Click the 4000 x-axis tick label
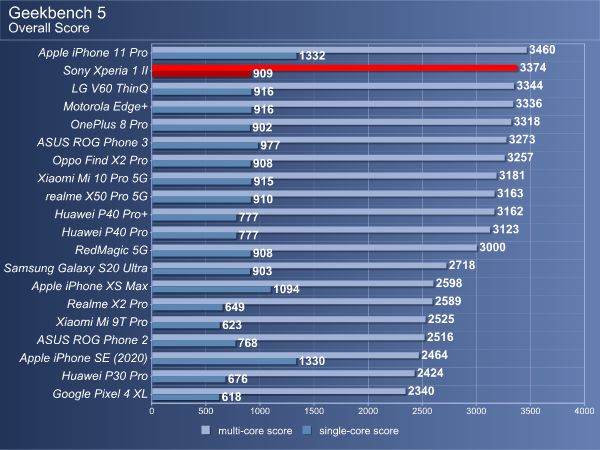The height and width of the screenshot is (450, 600). coord(584,411)
